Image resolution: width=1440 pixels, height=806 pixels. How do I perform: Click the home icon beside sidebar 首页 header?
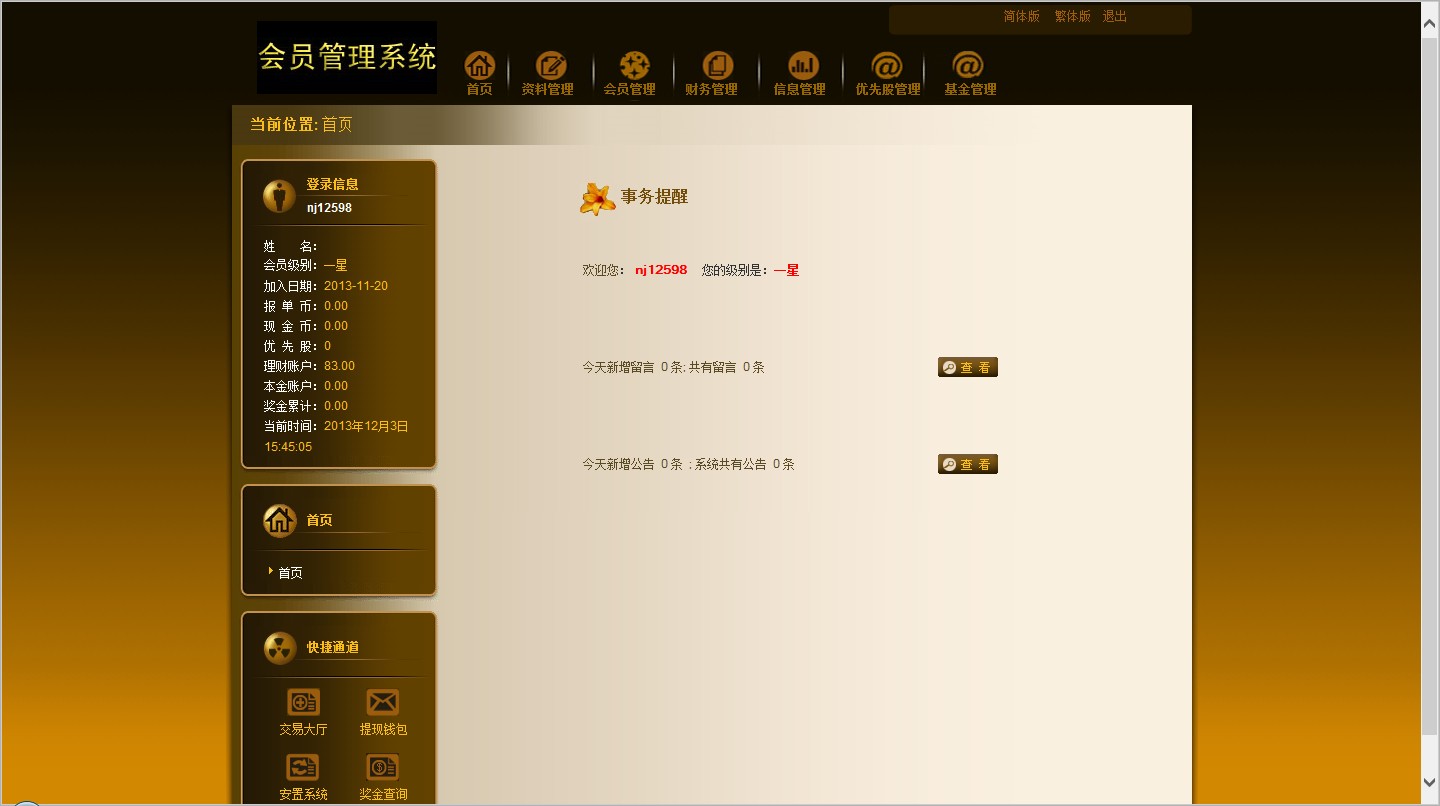[x=279, y=519]
